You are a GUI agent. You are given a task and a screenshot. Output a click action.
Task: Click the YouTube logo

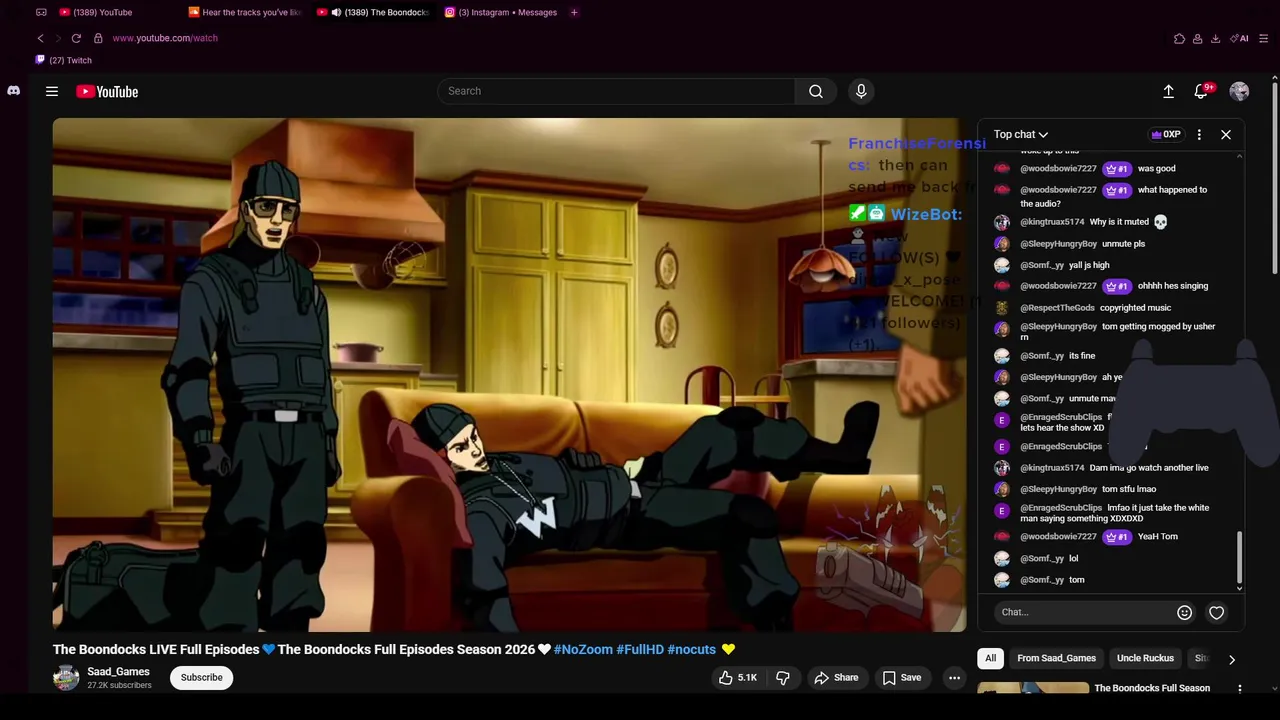coord(107,91)
